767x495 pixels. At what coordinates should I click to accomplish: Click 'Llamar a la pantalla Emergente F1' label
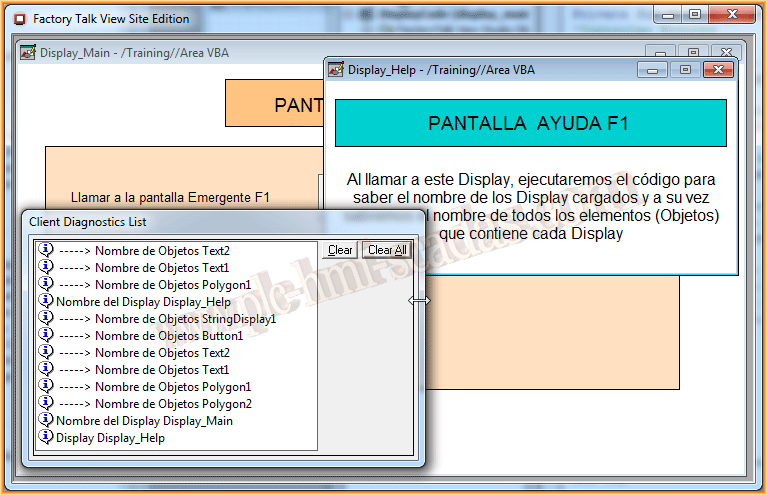[x=170, y=197]
